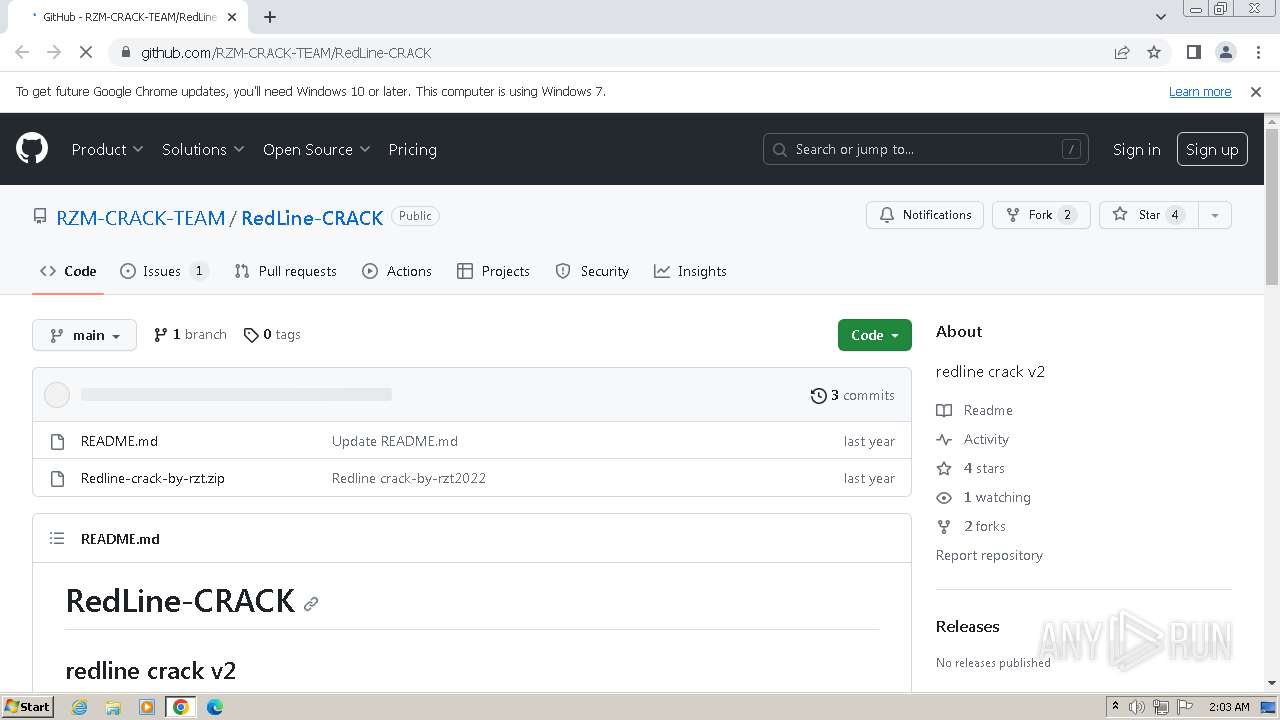Bookmark this page with the star icon
Screen dimensions: 1280x720
coord(1154,52)
